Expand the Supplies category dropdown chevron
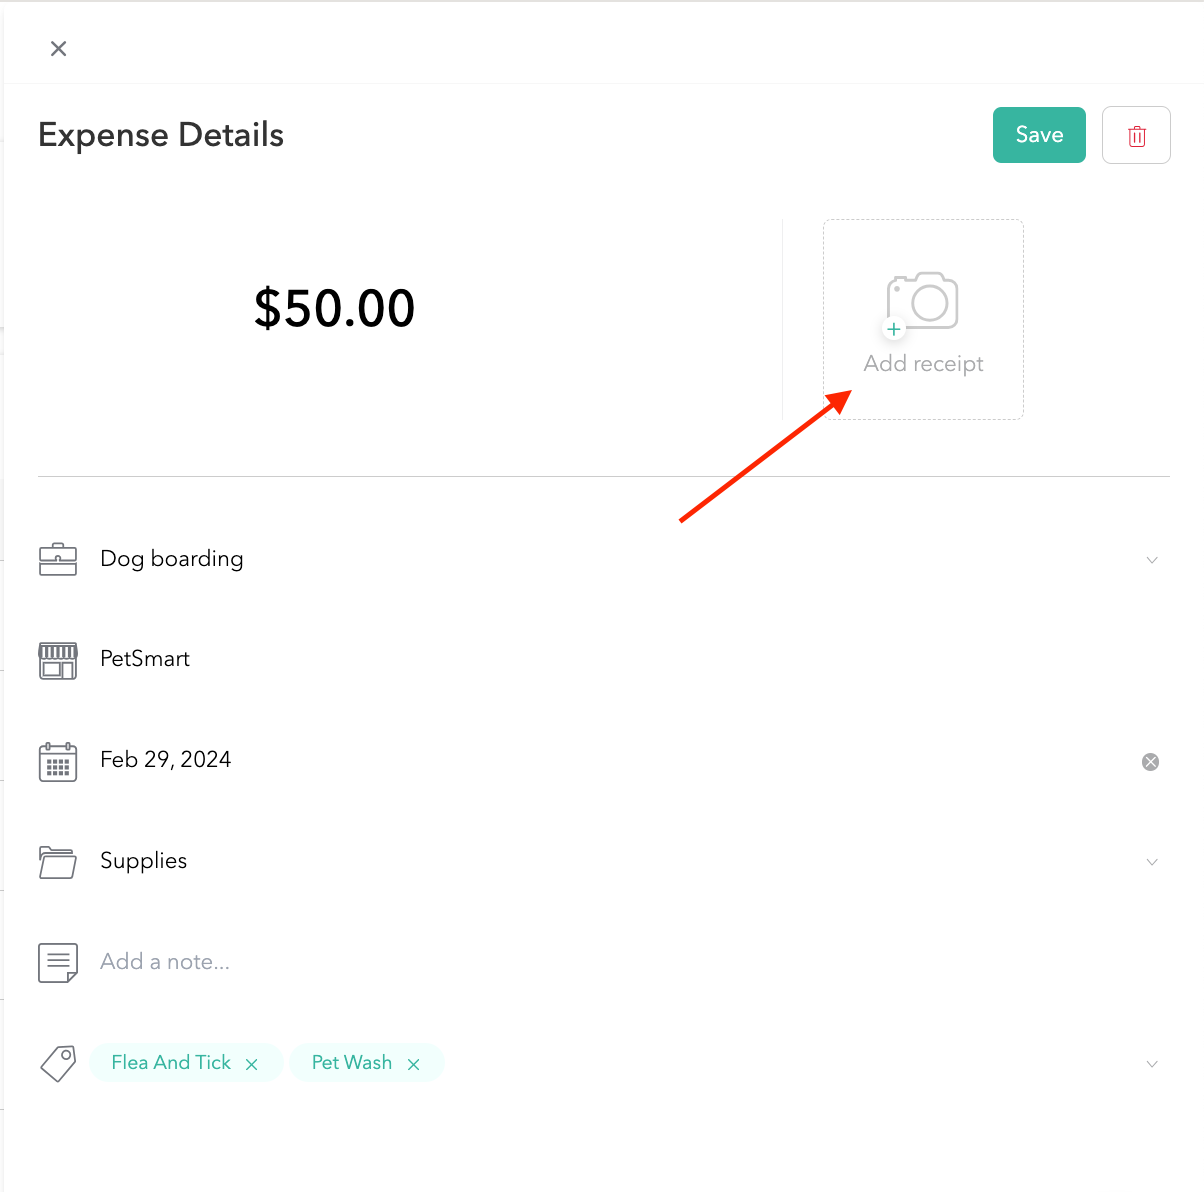 point(1152,862)
